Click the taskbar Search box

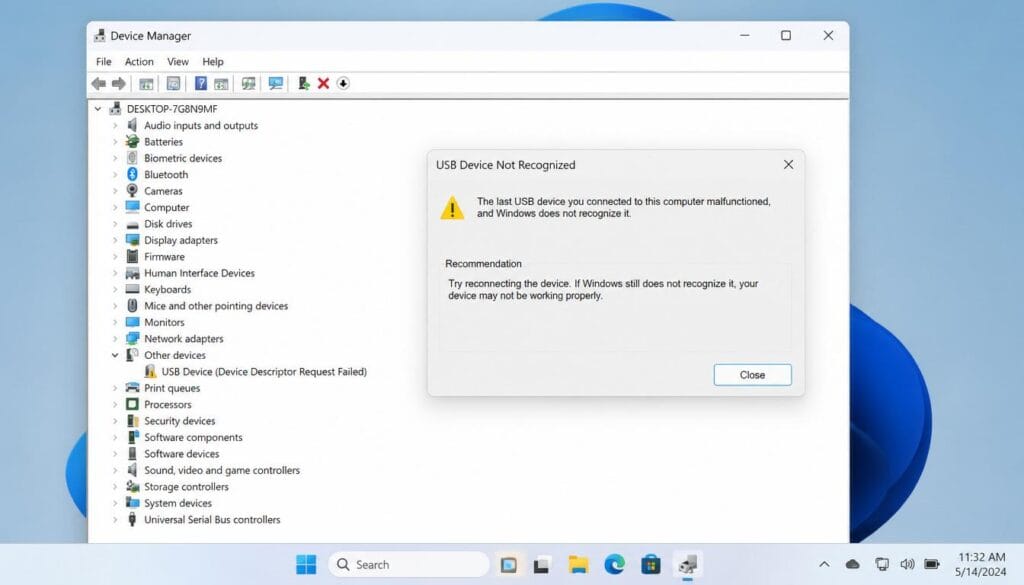(409, 564)
